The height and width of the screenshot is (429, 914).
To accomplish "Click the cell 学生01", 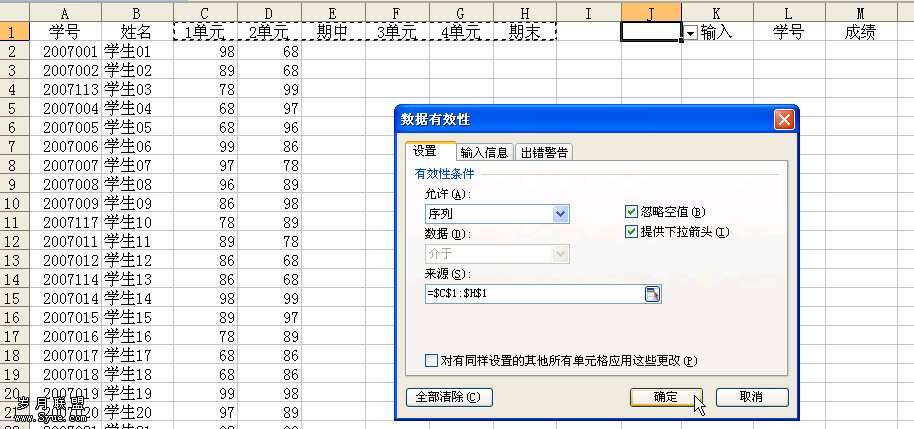I will click(x=137, y=51).
